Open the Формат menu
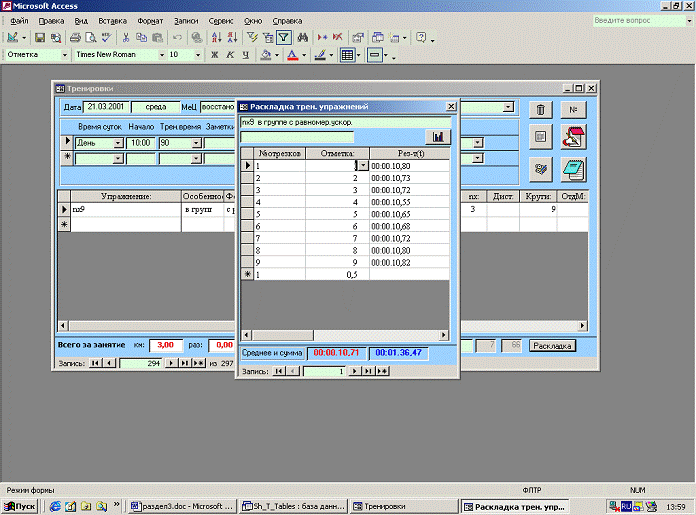696x515 pixels. tap(150, 20)
